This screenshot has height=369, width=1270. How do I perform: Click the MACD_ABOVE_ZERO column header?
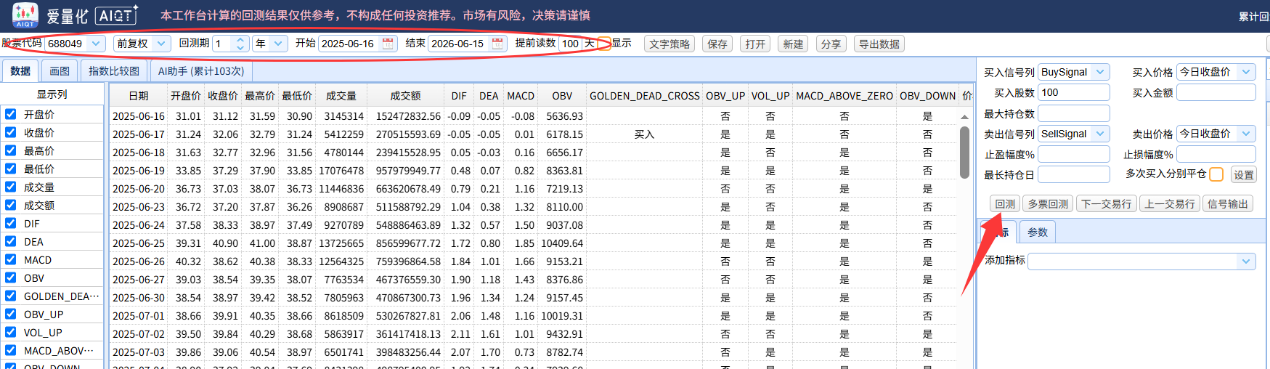[844, 95]
